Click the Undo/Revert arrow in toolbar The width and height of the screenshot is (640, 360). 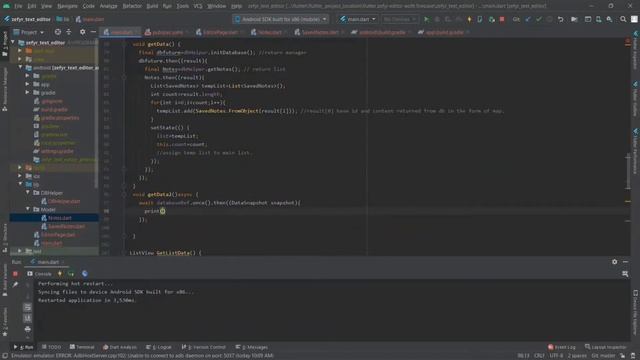560,19
